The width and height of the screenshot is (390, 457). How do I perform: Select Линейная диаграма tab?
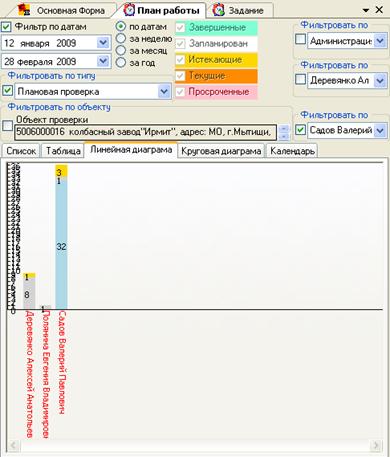click(131, 150)
